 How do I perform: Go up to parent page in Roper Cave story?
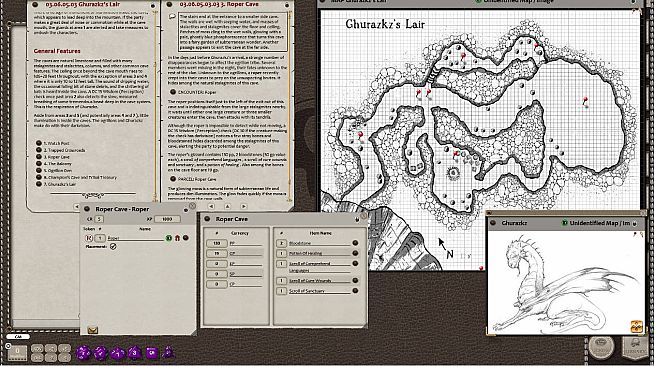point(228,206)
